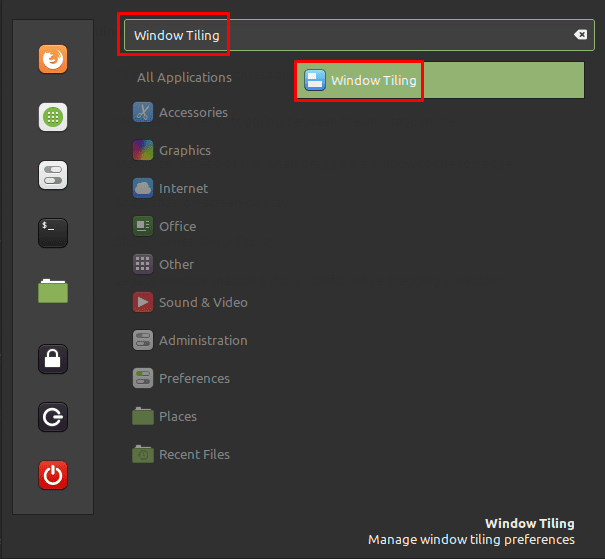Click the red power Quit icon
Screen dimensions: 605x559
point(53,475)
